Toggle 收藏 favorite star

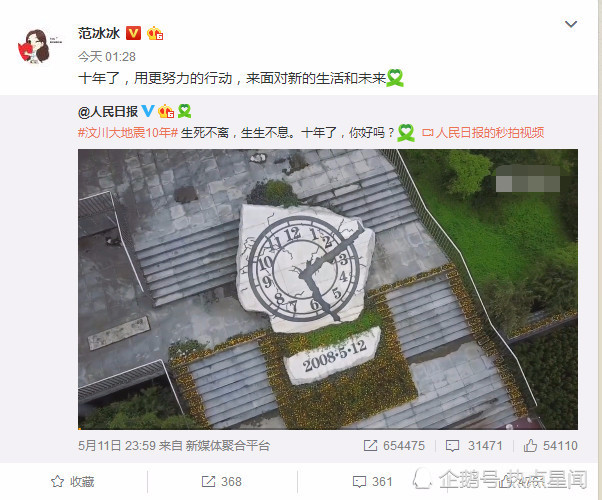tap(73, 482)
